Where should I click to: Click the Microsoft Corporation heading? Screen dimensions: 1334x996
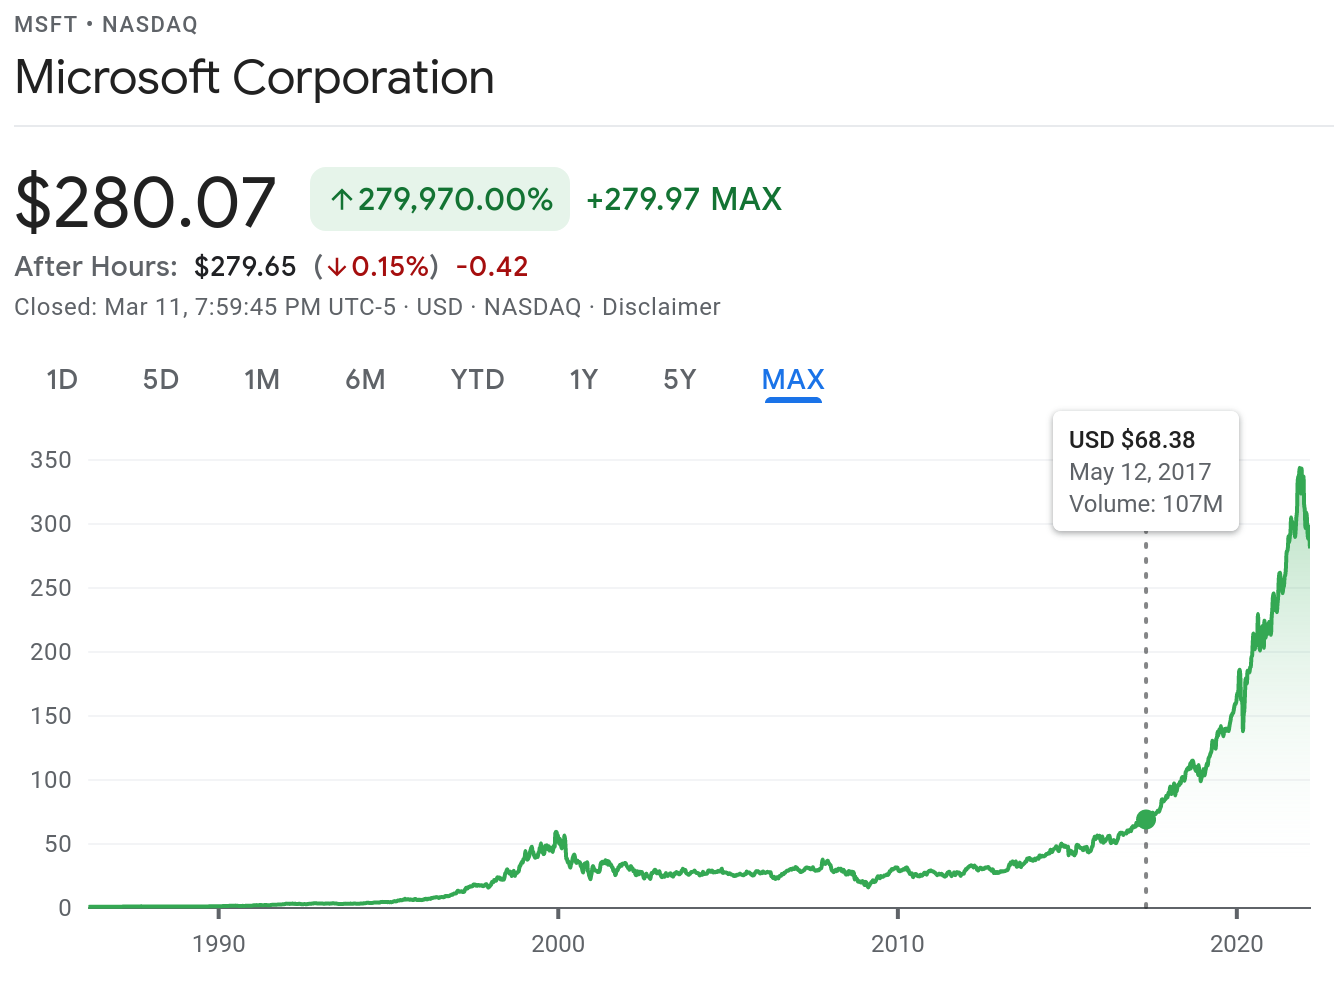[x=255, y=78]
